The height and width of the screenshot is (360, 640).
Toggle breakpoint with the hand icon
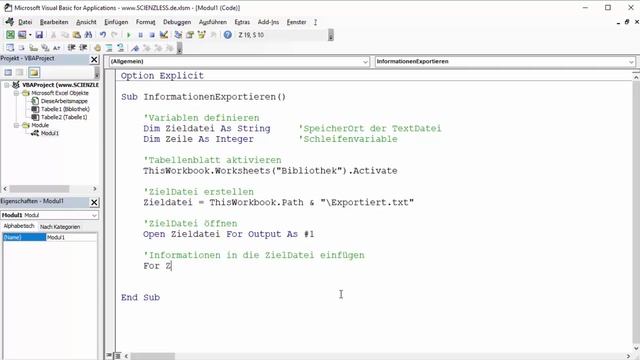(97, 48)
